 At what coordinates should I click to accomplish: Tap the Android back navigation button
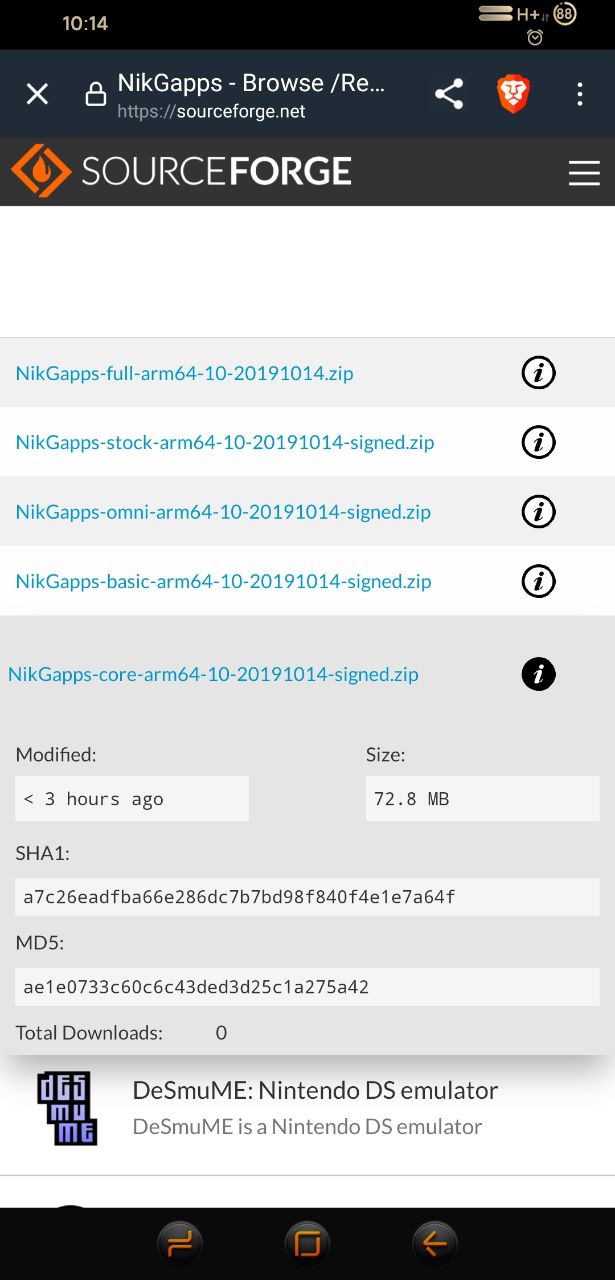435,1243
